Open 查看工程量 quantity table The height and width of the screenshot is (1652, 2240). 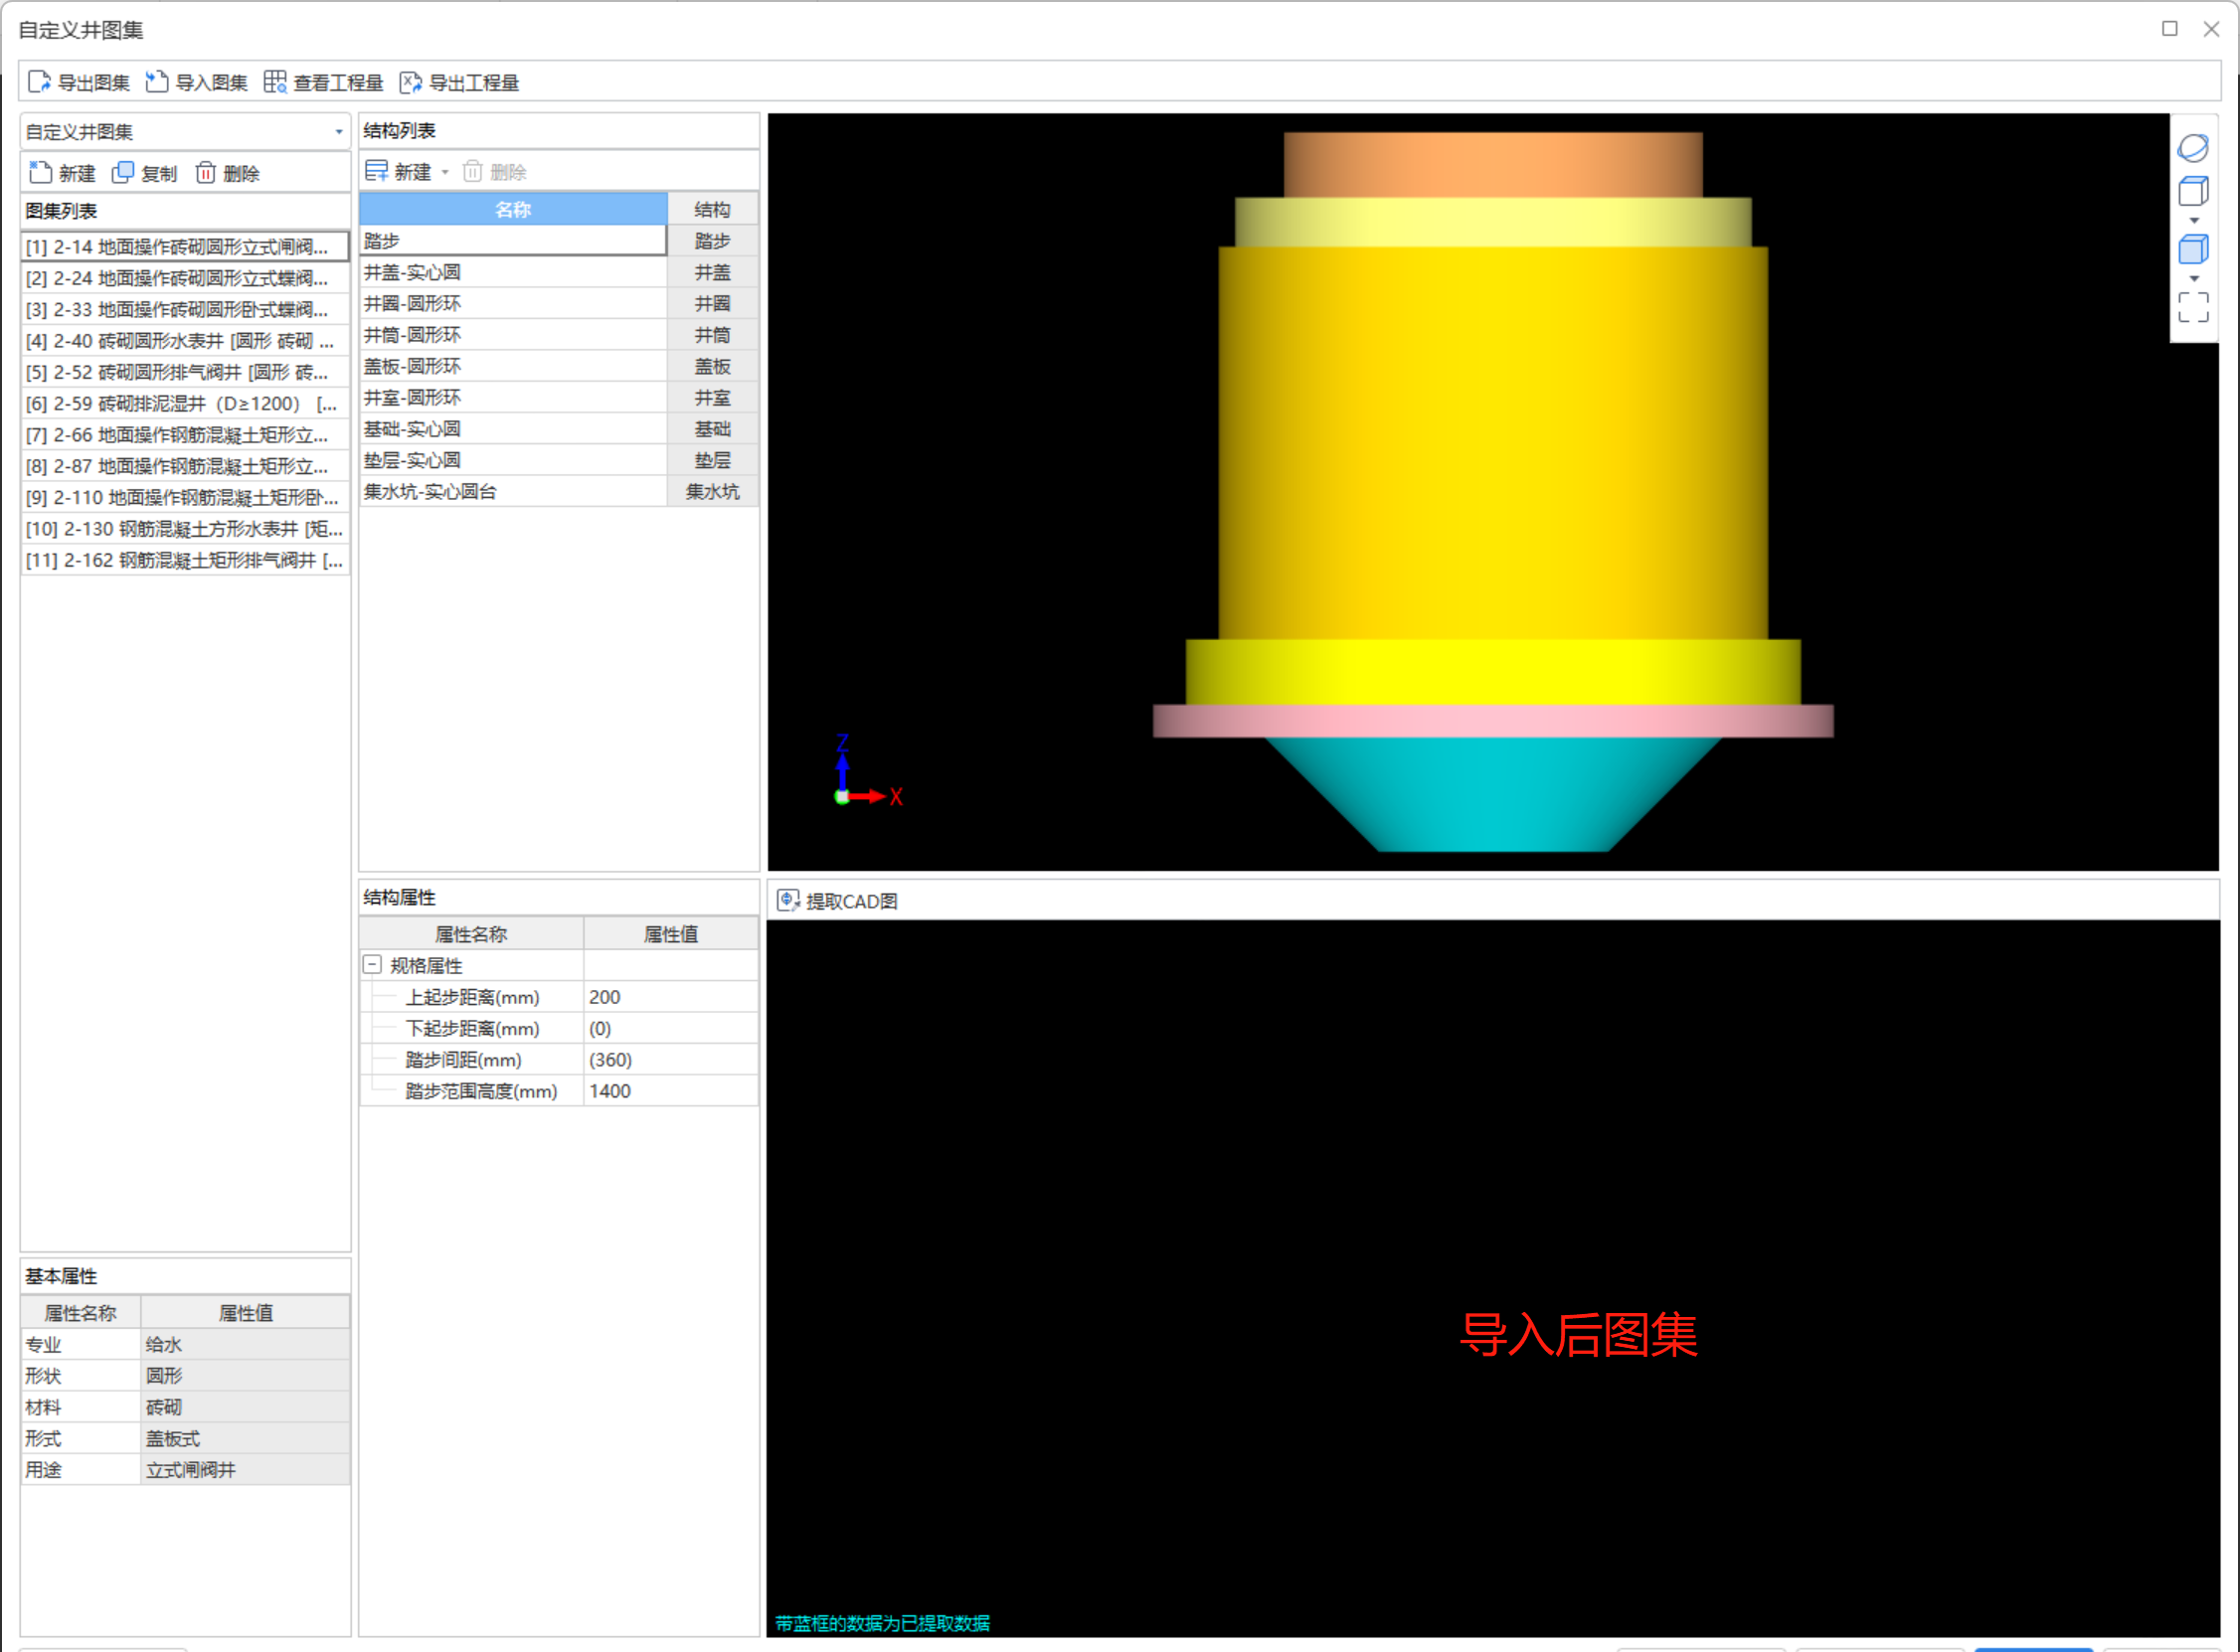click(x=324, y=82)
